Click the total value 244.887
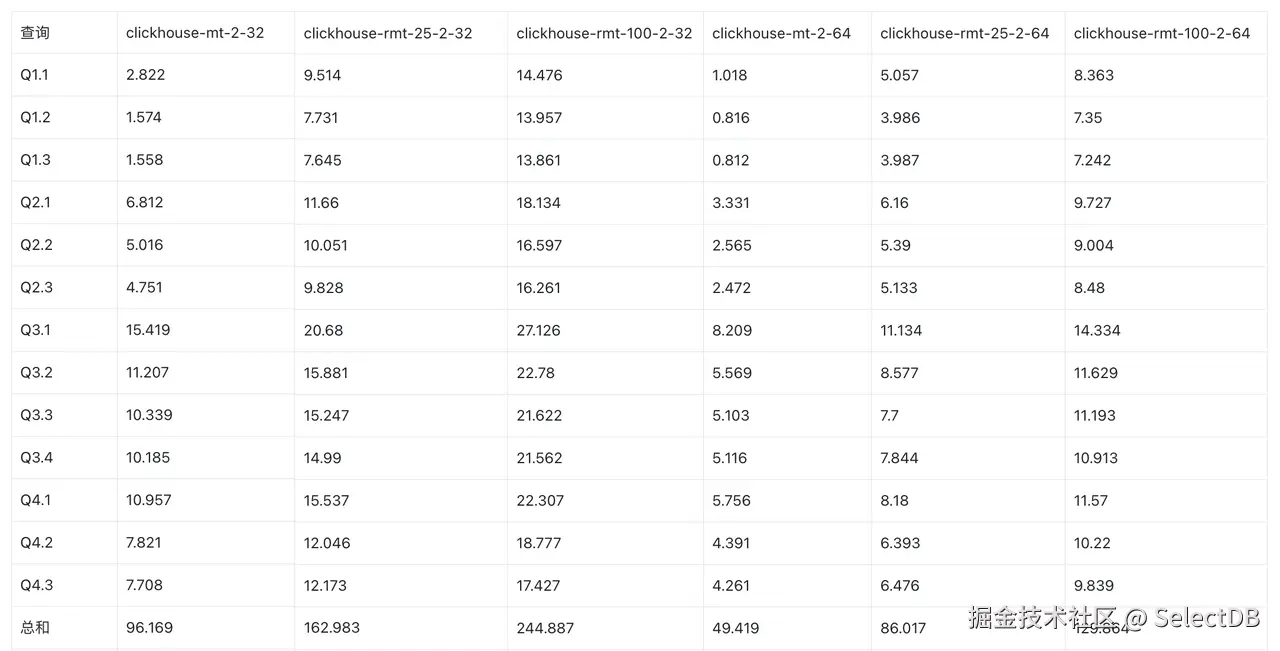This screenshot has height=651, width=1280. click(x=545, y=628)
